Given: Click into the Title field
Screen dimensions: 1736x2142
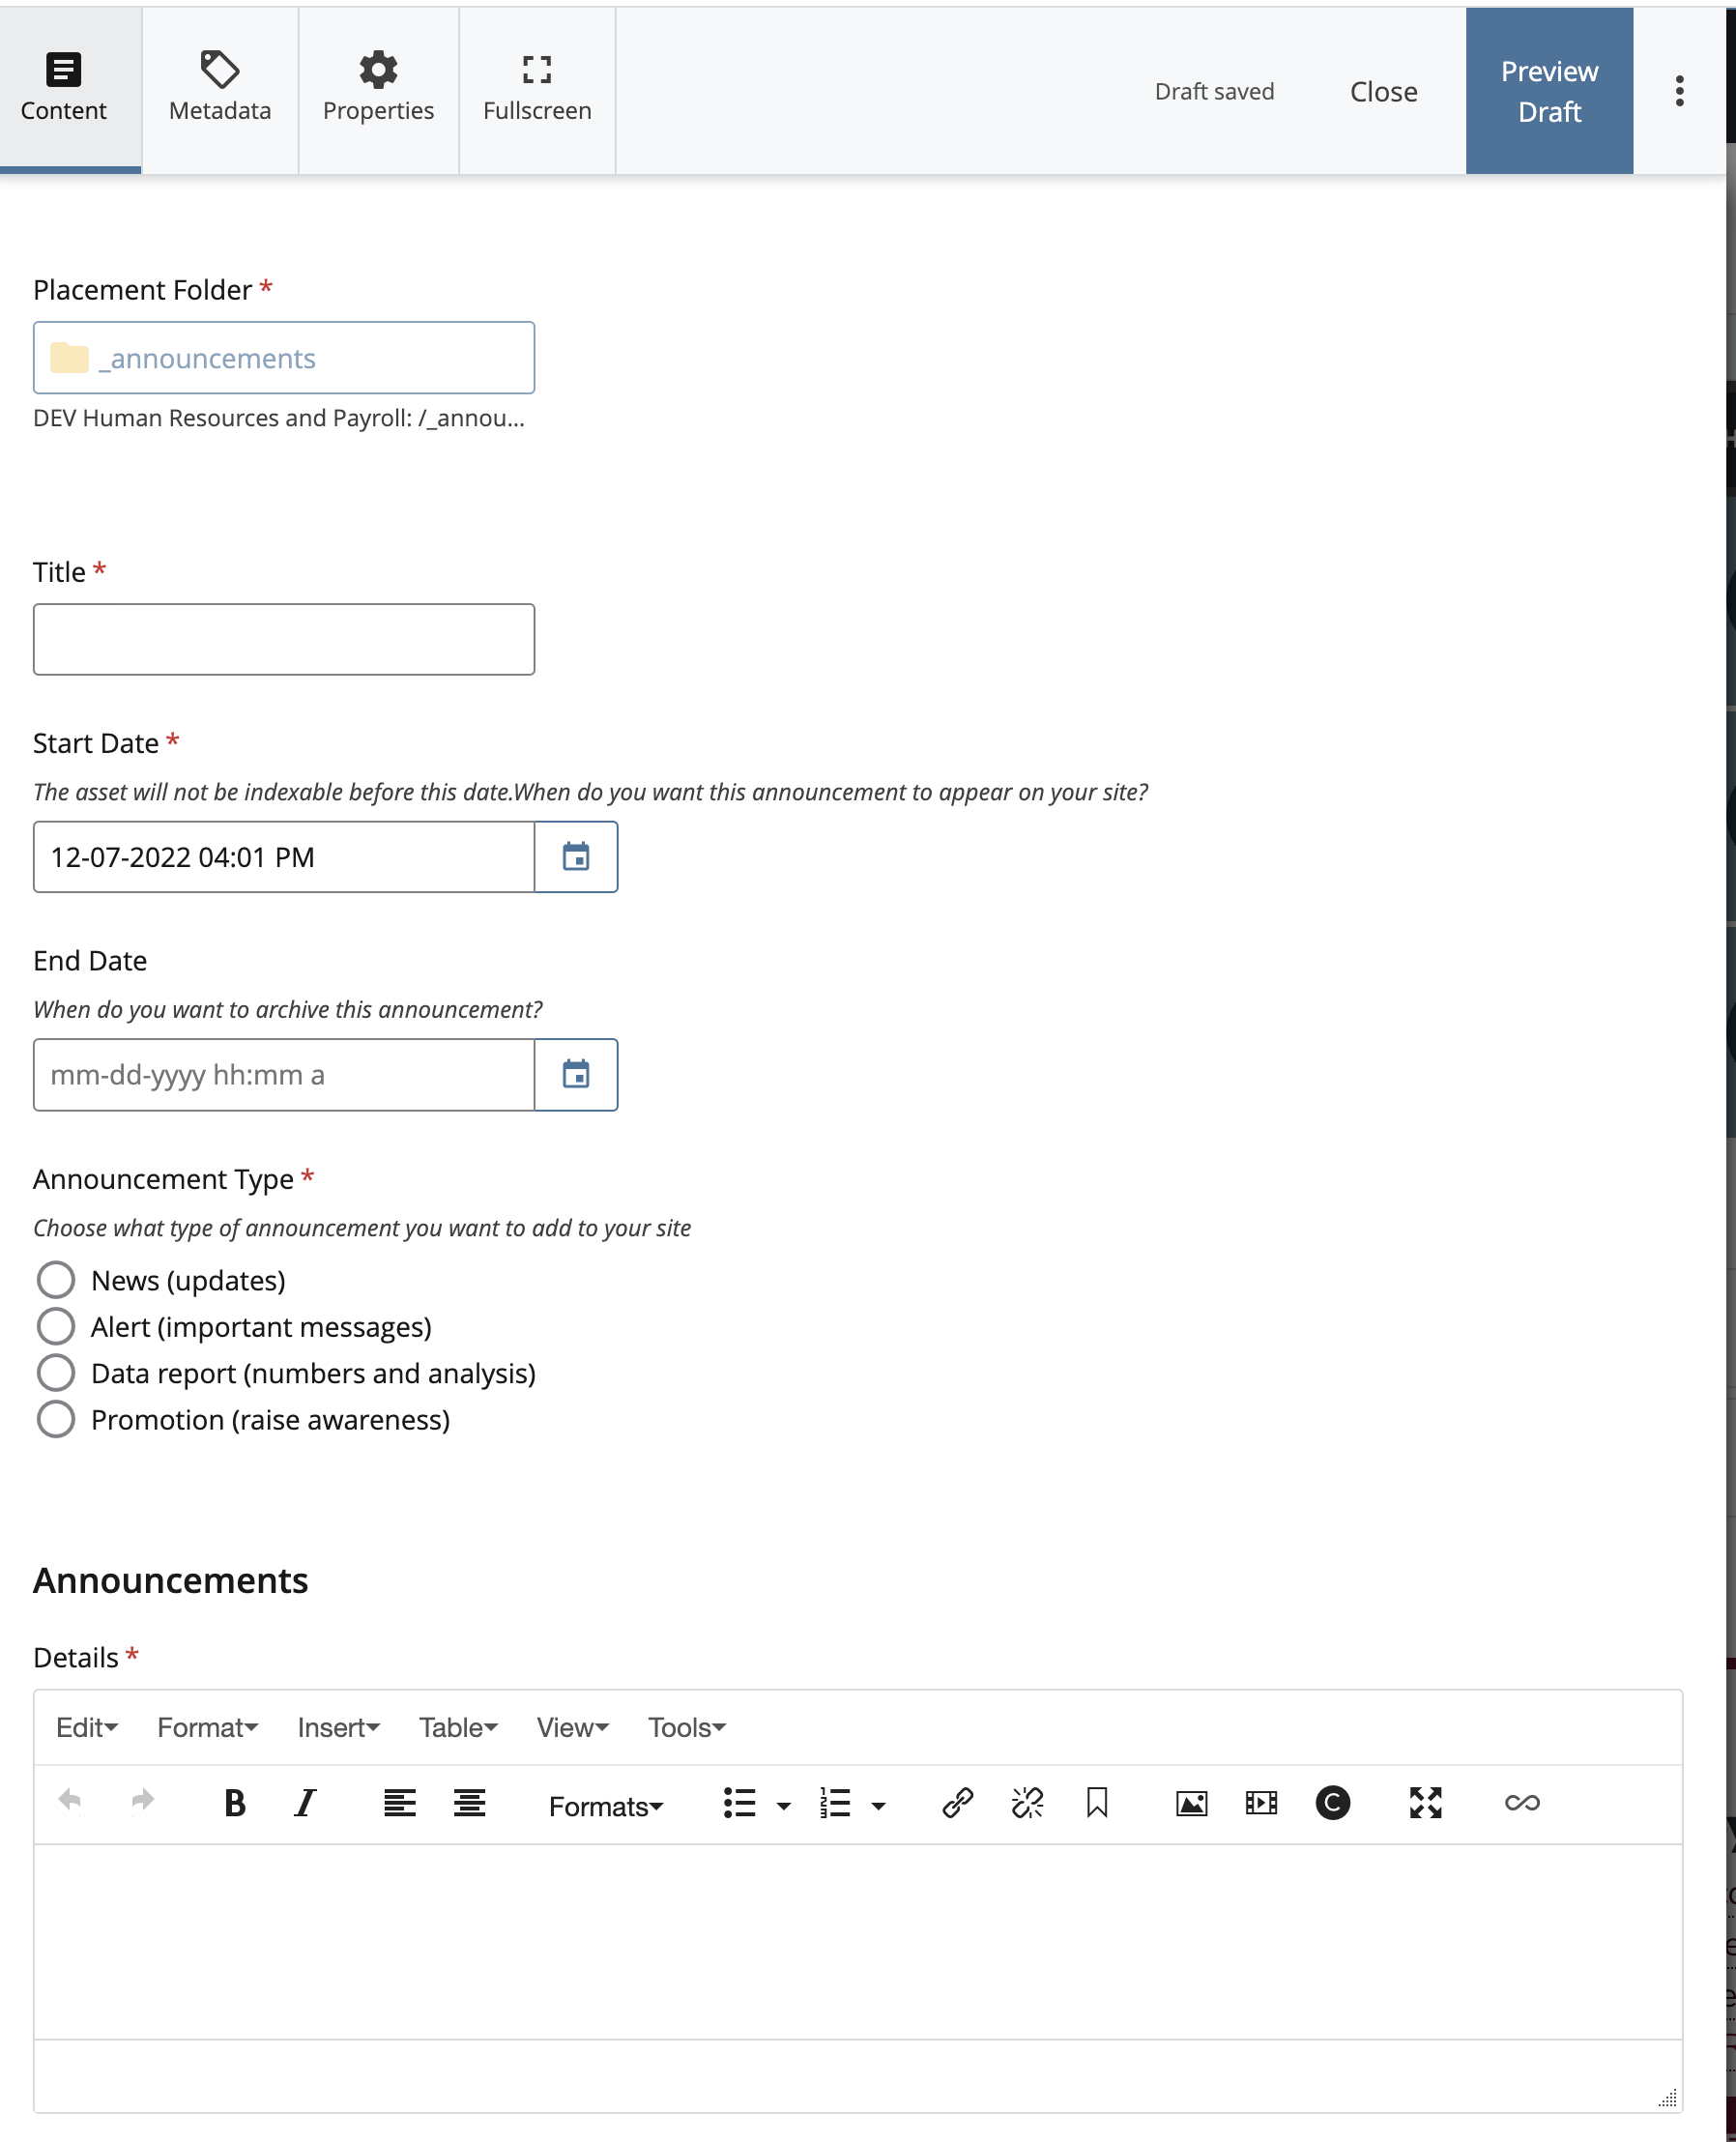Looking at the screenshot, I should click(x=284, y=639).
